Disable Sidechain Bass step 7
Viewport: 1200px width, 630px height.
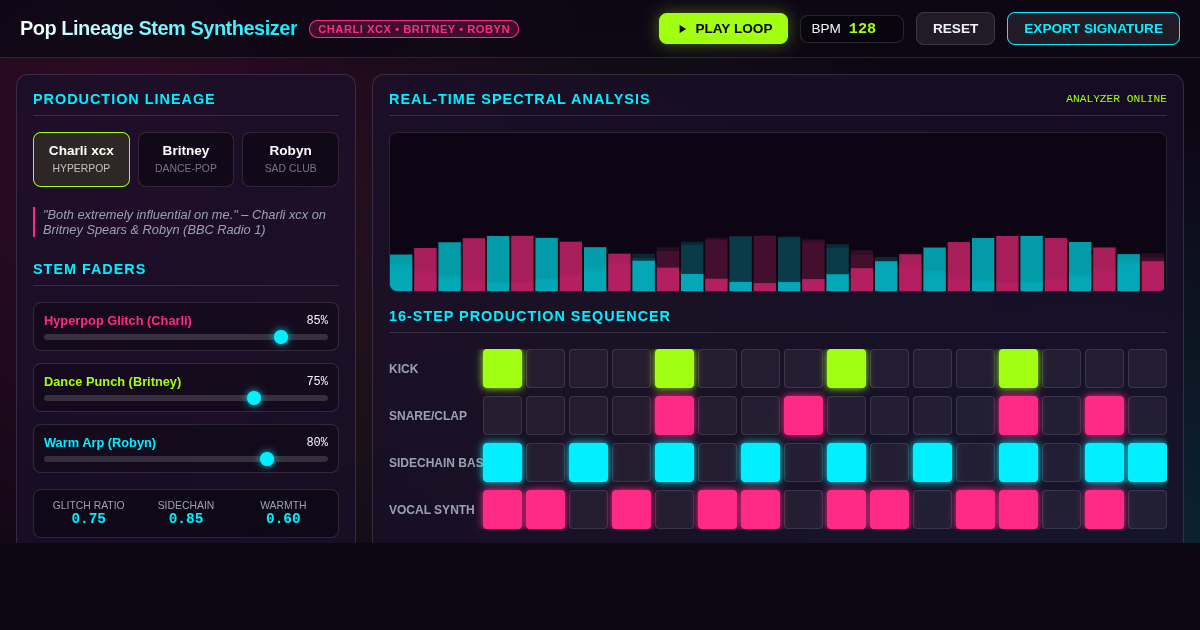pos(760,462)
